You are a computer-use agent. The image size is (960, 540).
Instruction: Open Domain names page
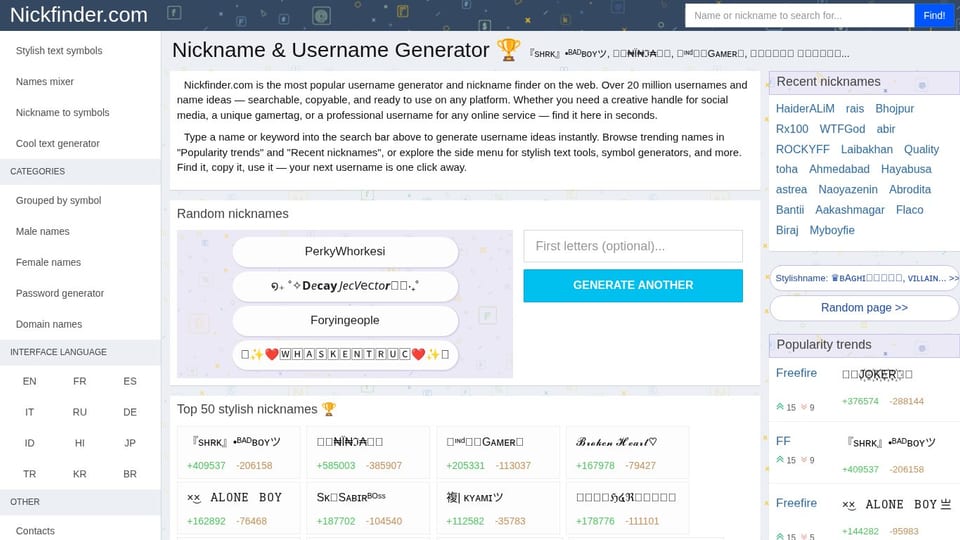pos(49,324)
